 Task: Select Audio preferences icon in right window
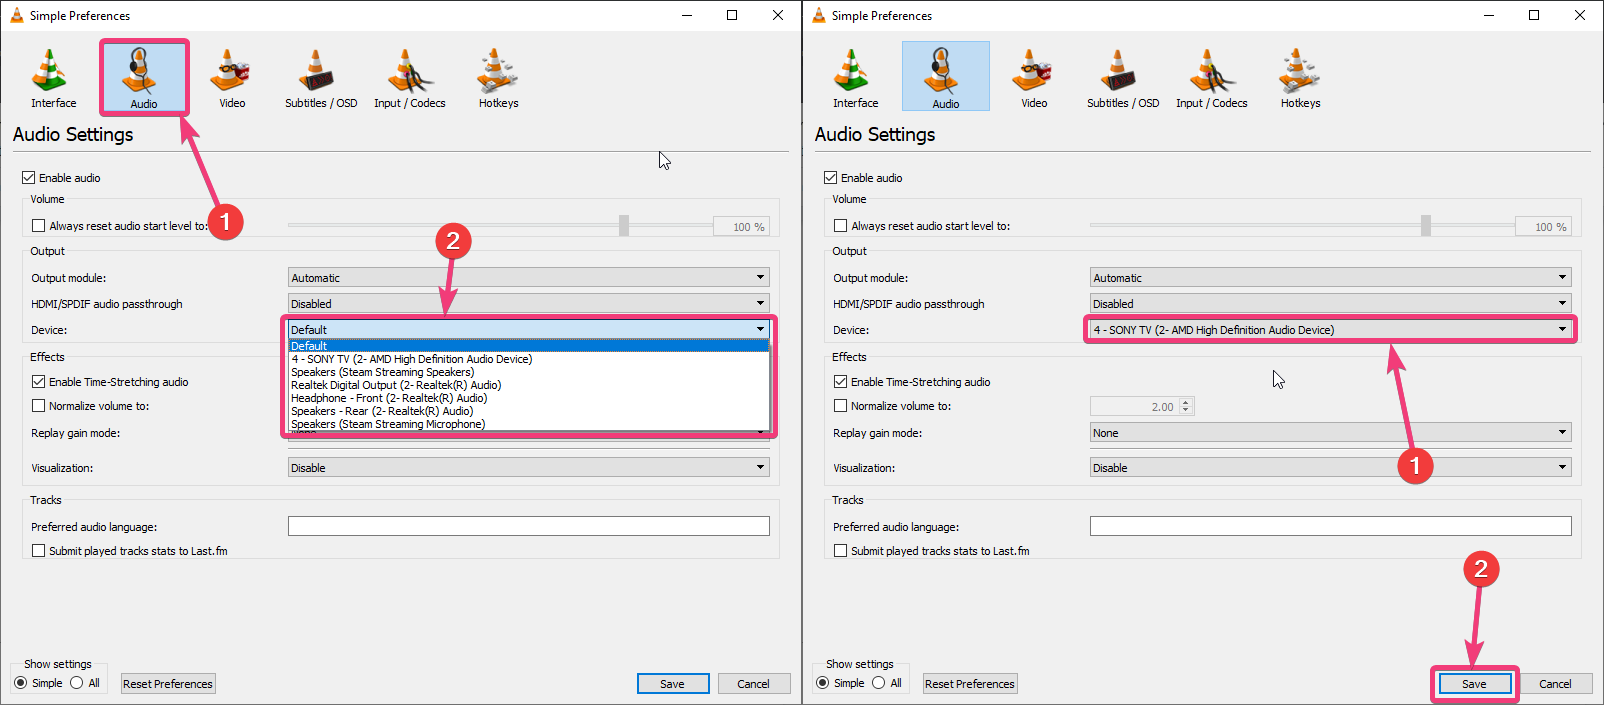pyautogui.click(x=945, y=78)
